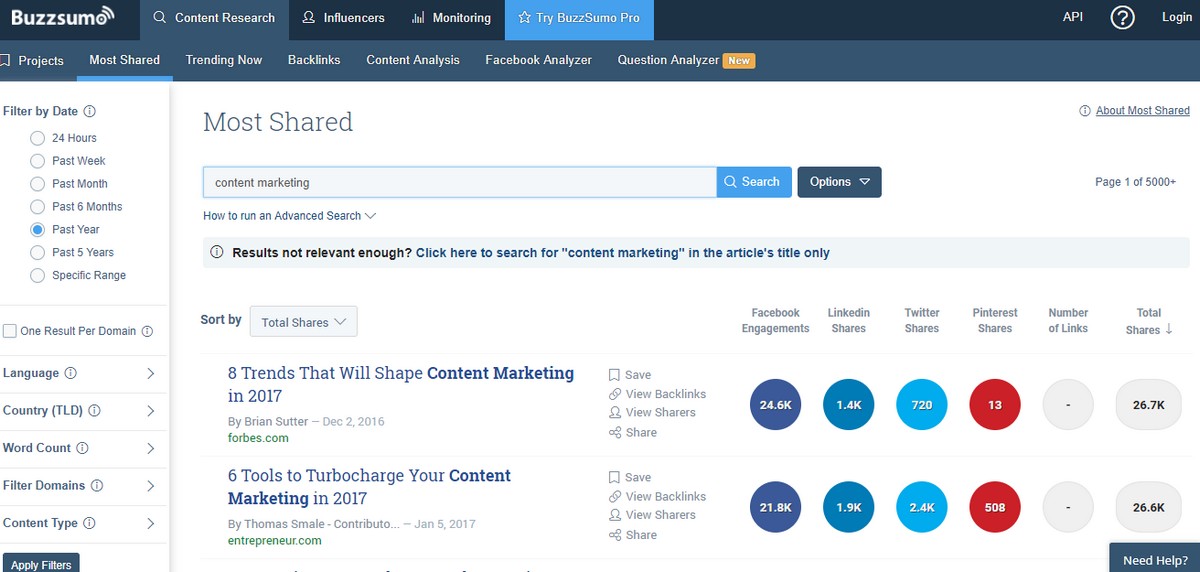The image size is (1200, 572).
Task: Click the Filter by Date info icon
Action: pos(90,112)
